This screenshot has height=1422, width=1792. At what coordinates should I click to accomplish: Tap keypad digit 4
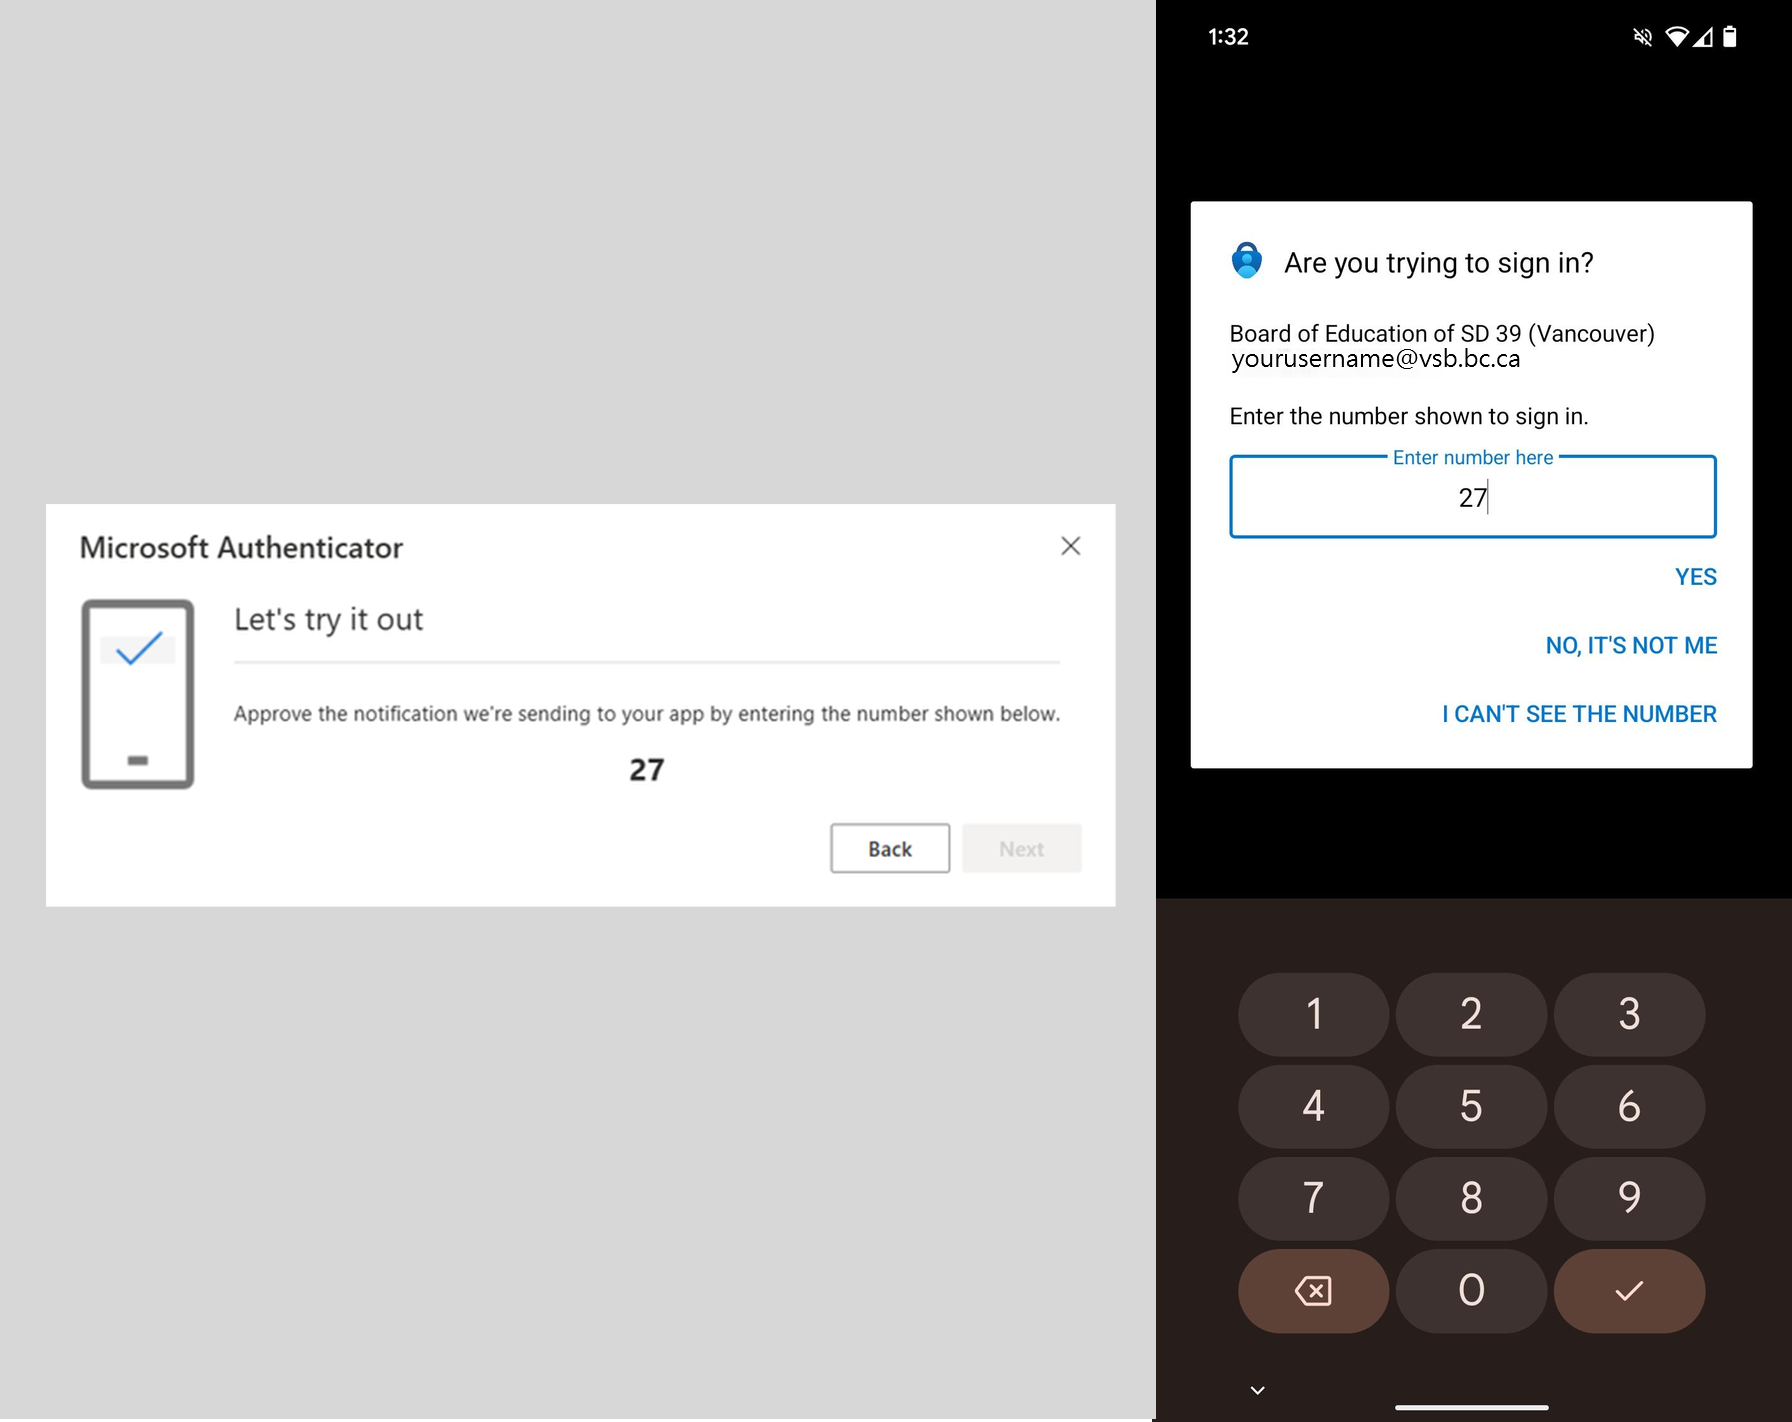(x=1313, y=1106)
